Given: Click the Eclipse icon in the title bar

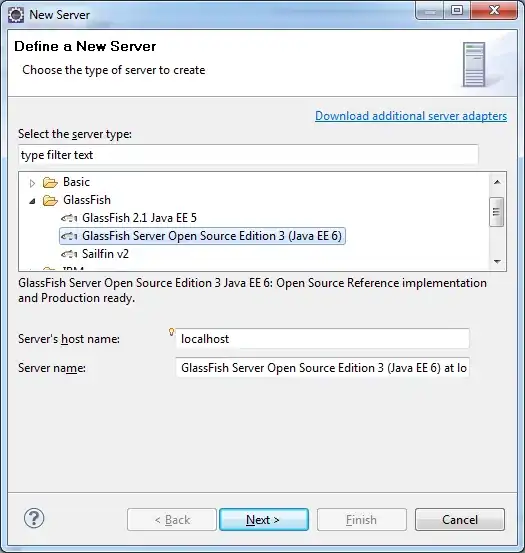Looking at the screenshot, I should (x=16, y=15).
